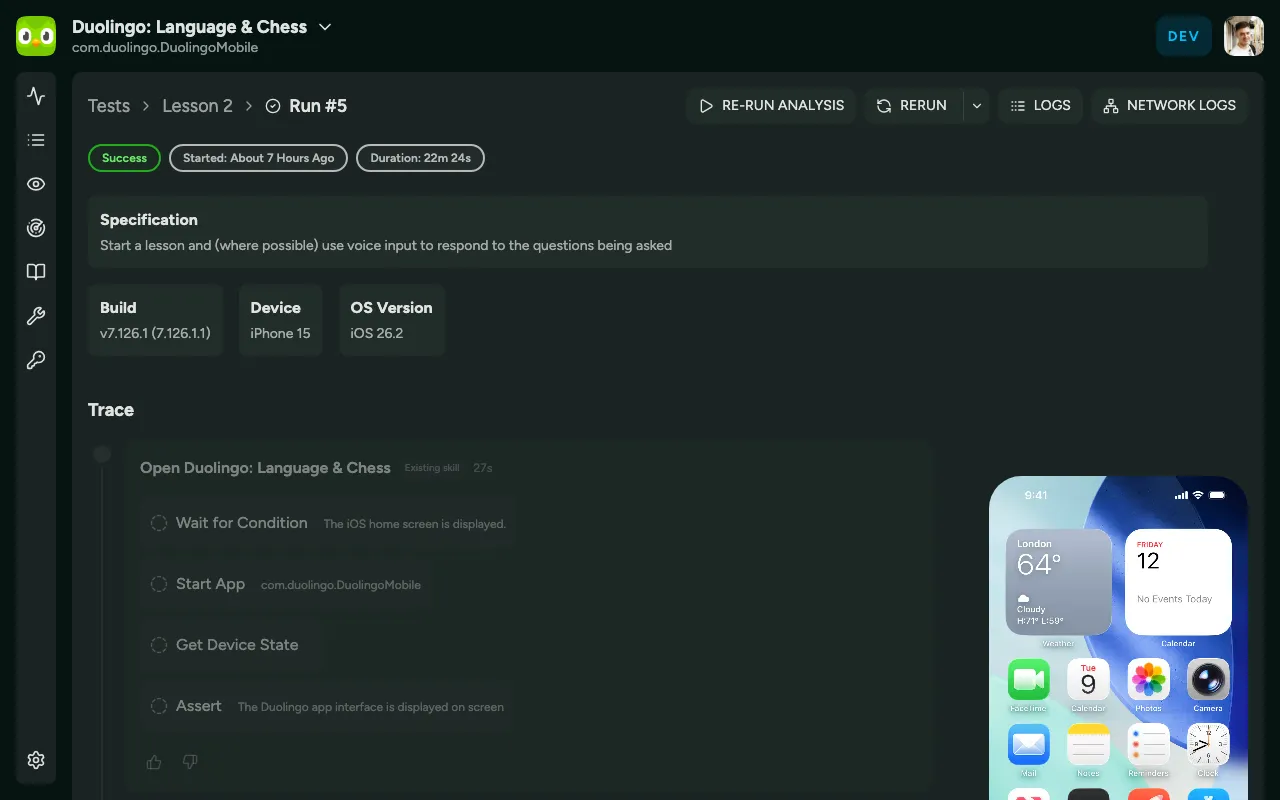The height and width of the screenshot is (800, 1280).
Task: Click the Duolingo owl app icon
Action: point(36,36)
